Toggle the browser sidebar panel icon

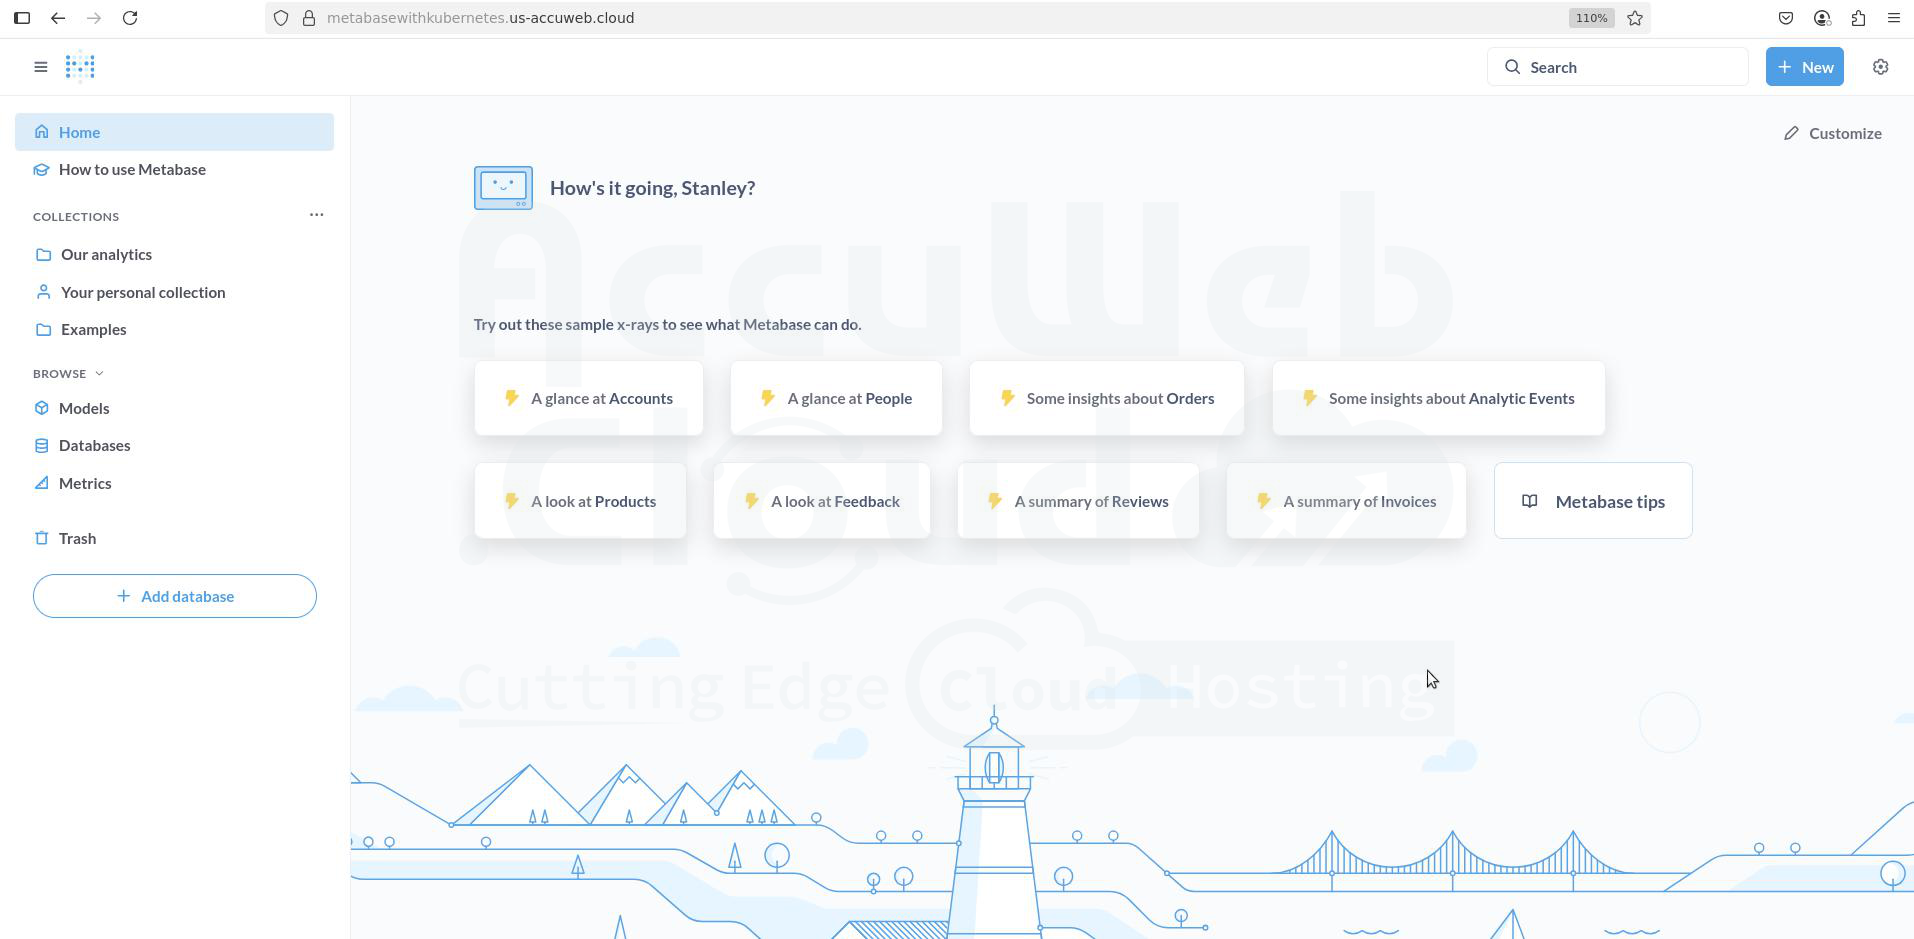[x=22, y=18]
